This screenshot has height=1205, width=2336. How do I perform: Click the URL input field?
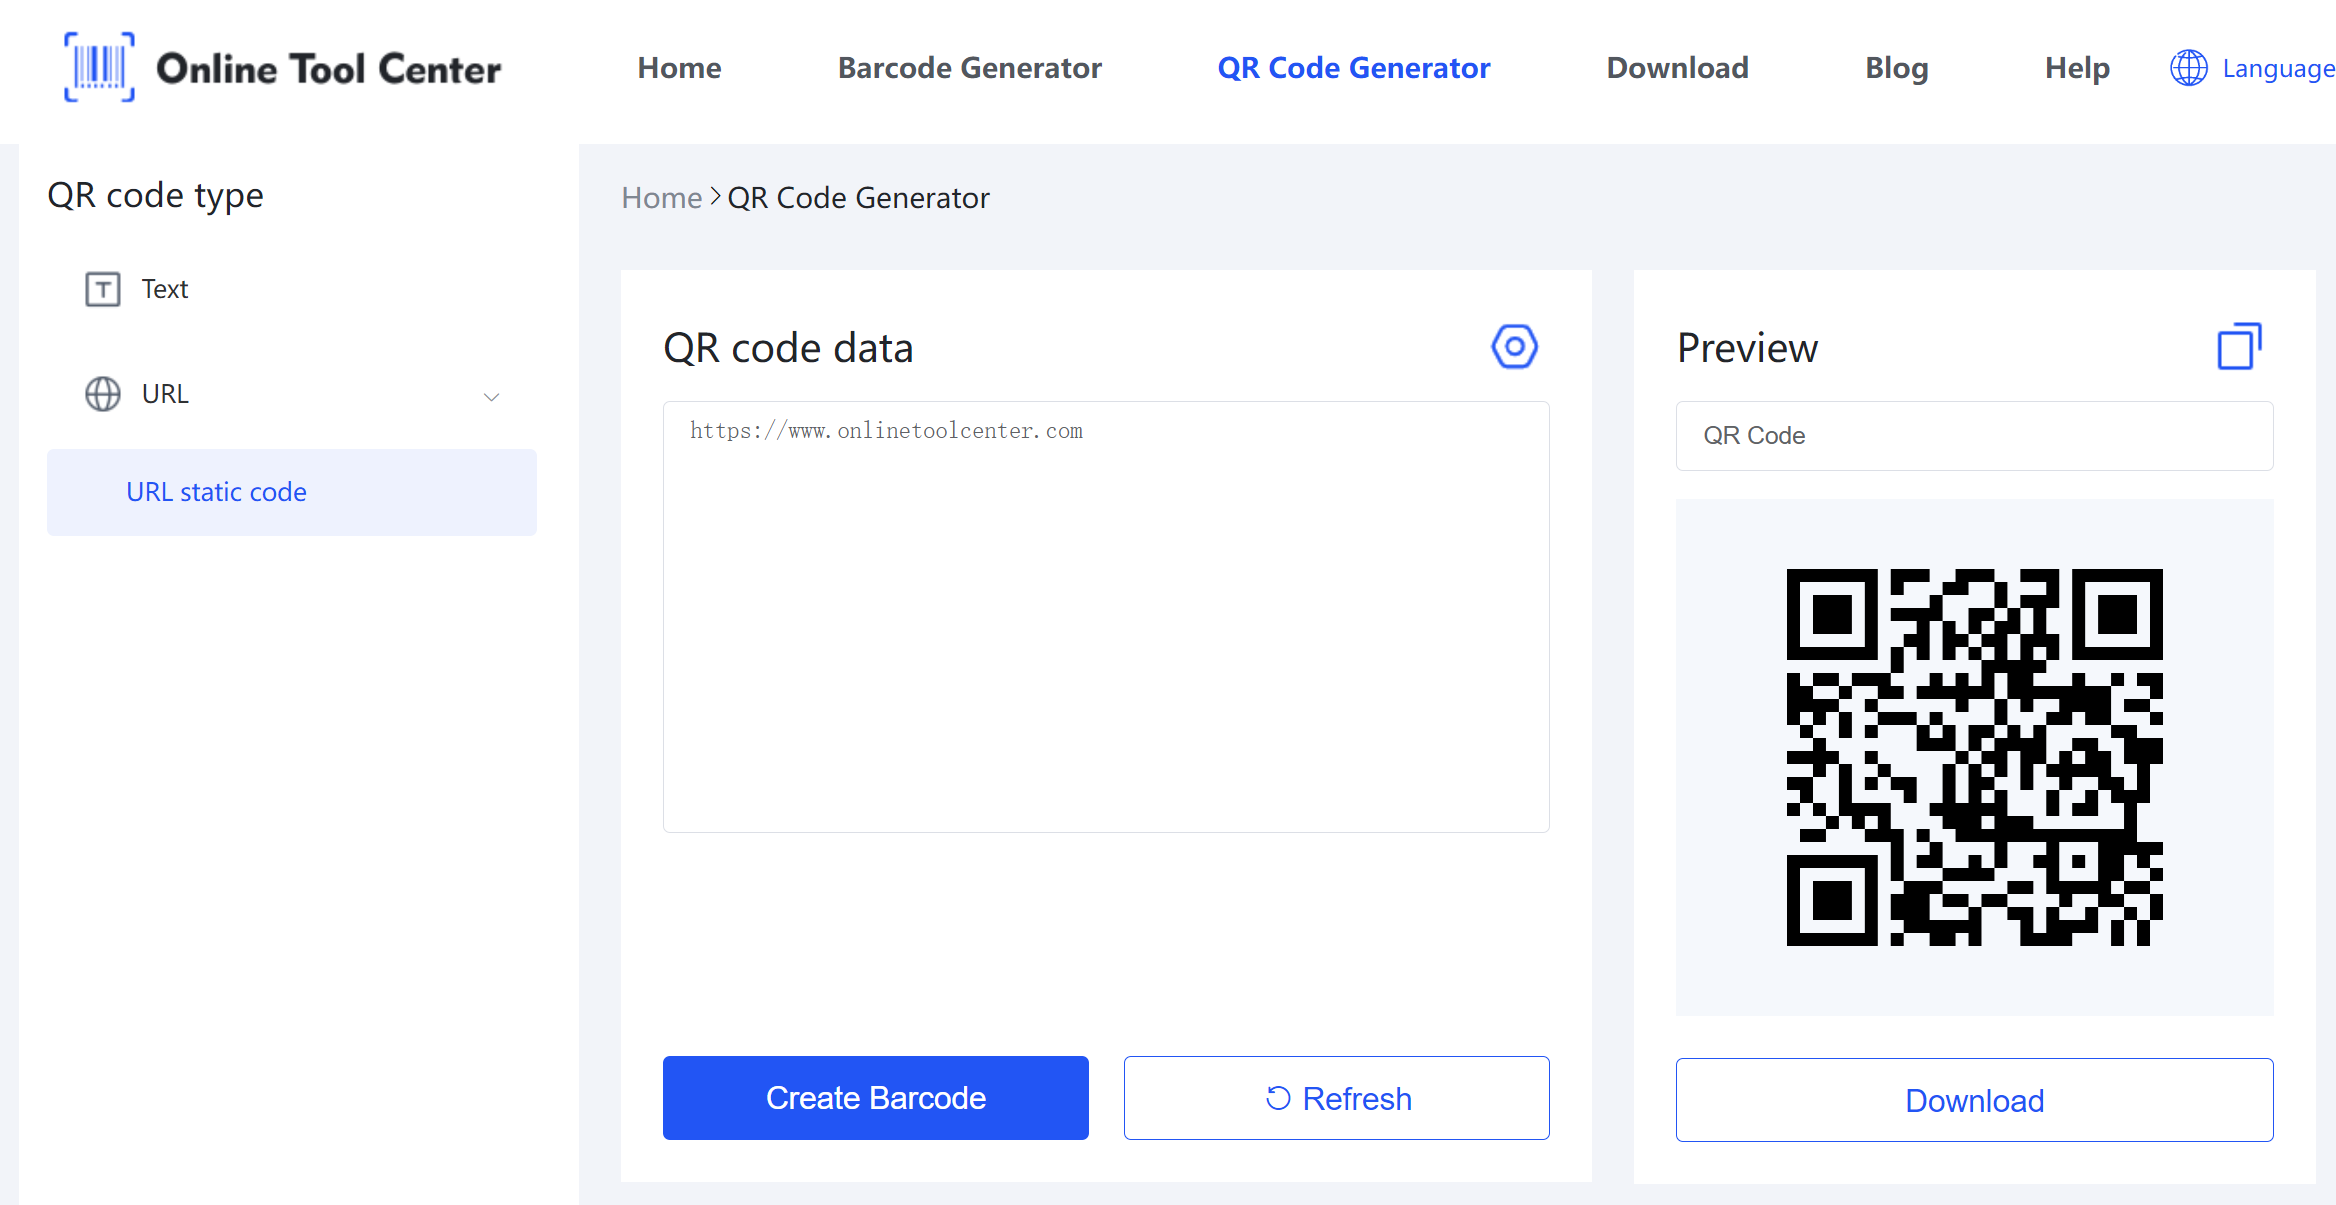1105,615
